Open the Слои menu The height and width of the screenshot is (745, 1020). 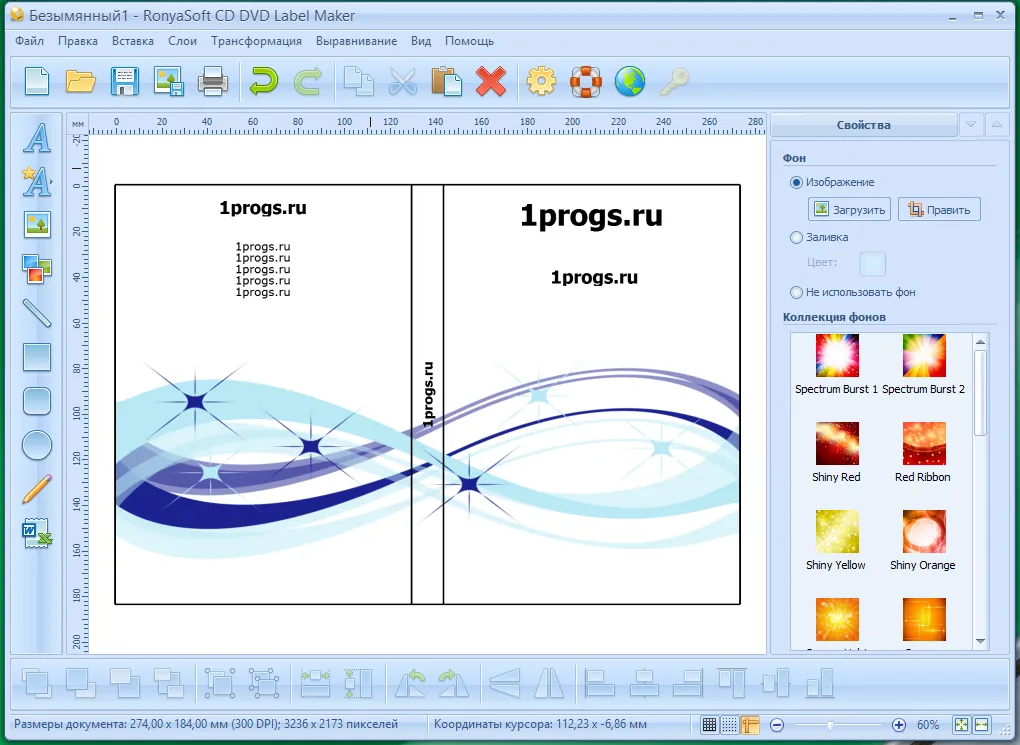[182, 41]
